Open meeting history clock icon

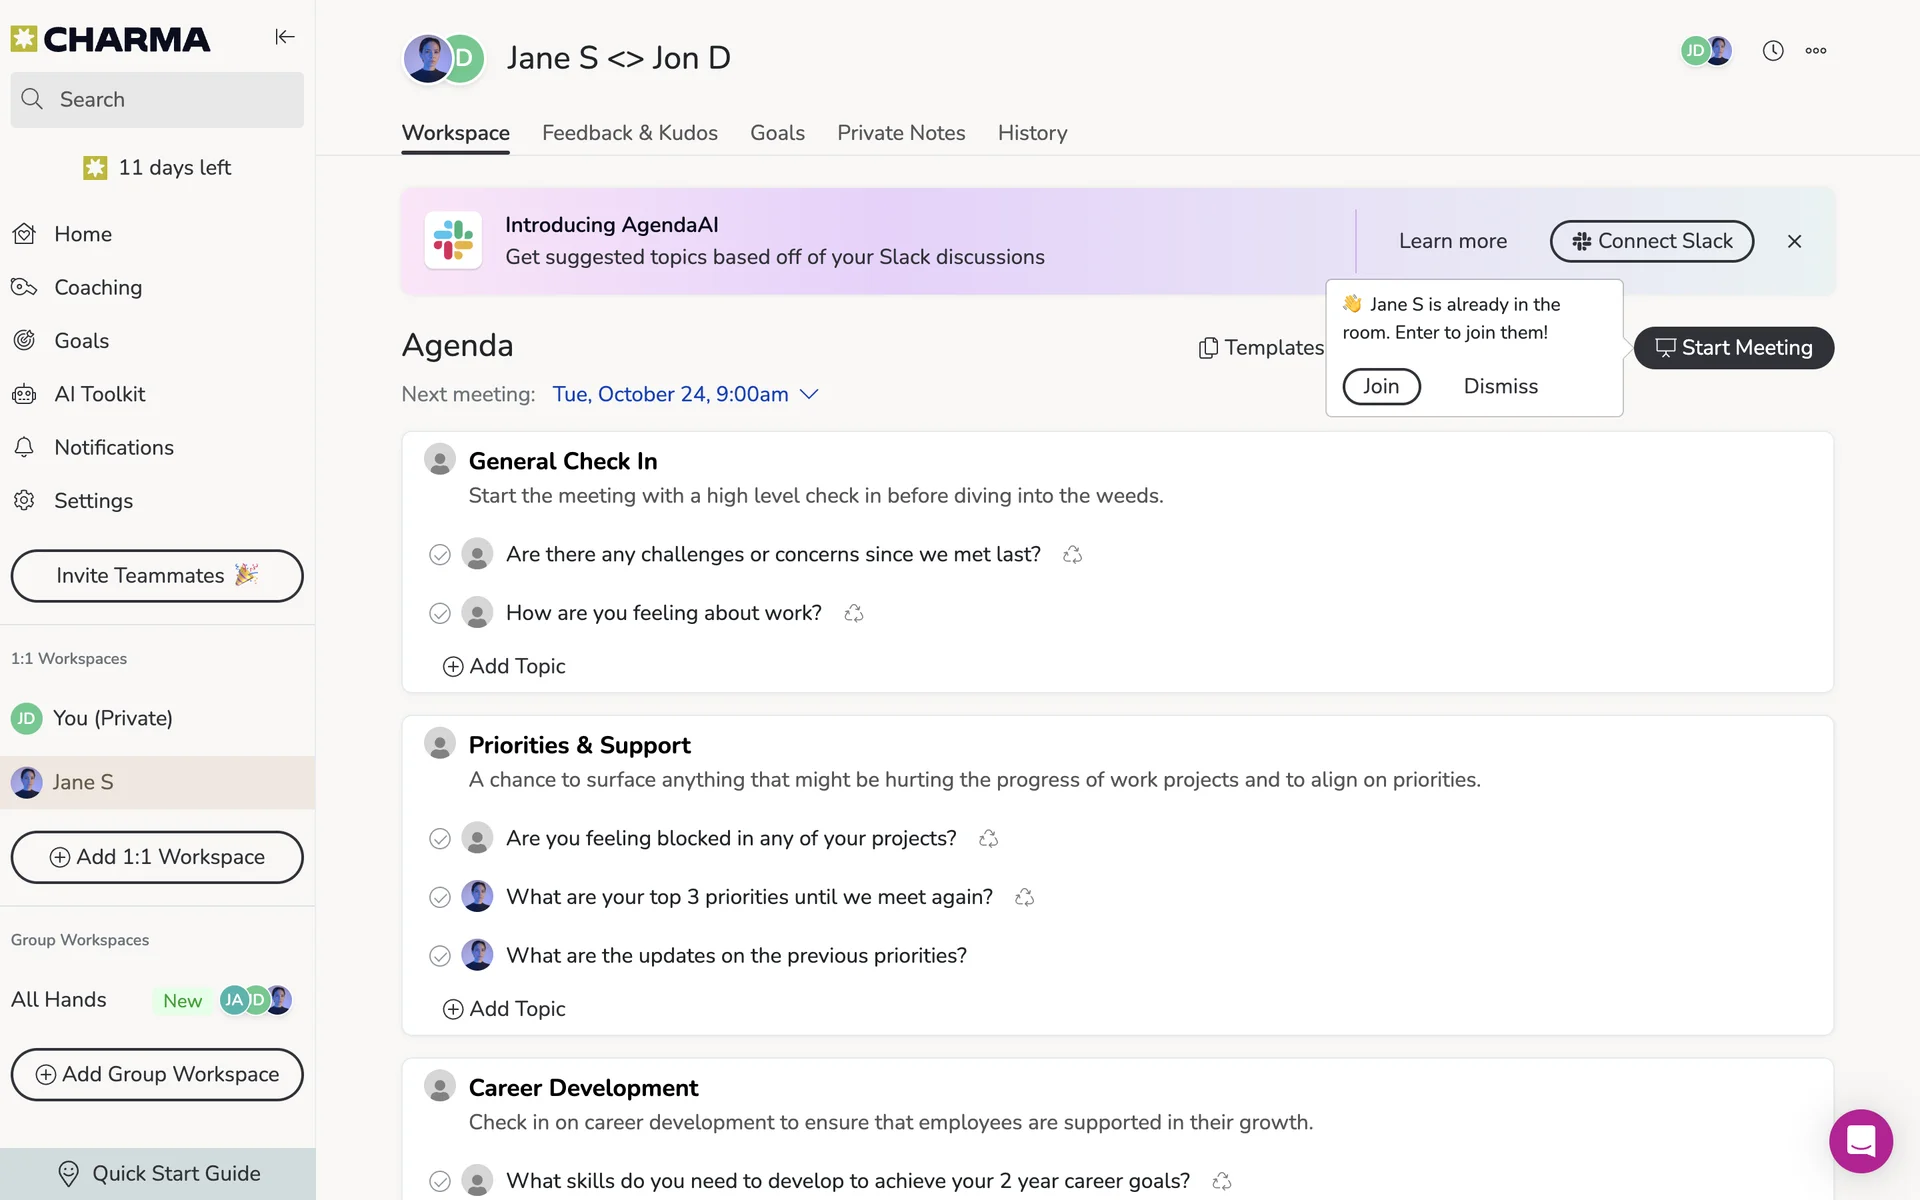[1773, 51]
